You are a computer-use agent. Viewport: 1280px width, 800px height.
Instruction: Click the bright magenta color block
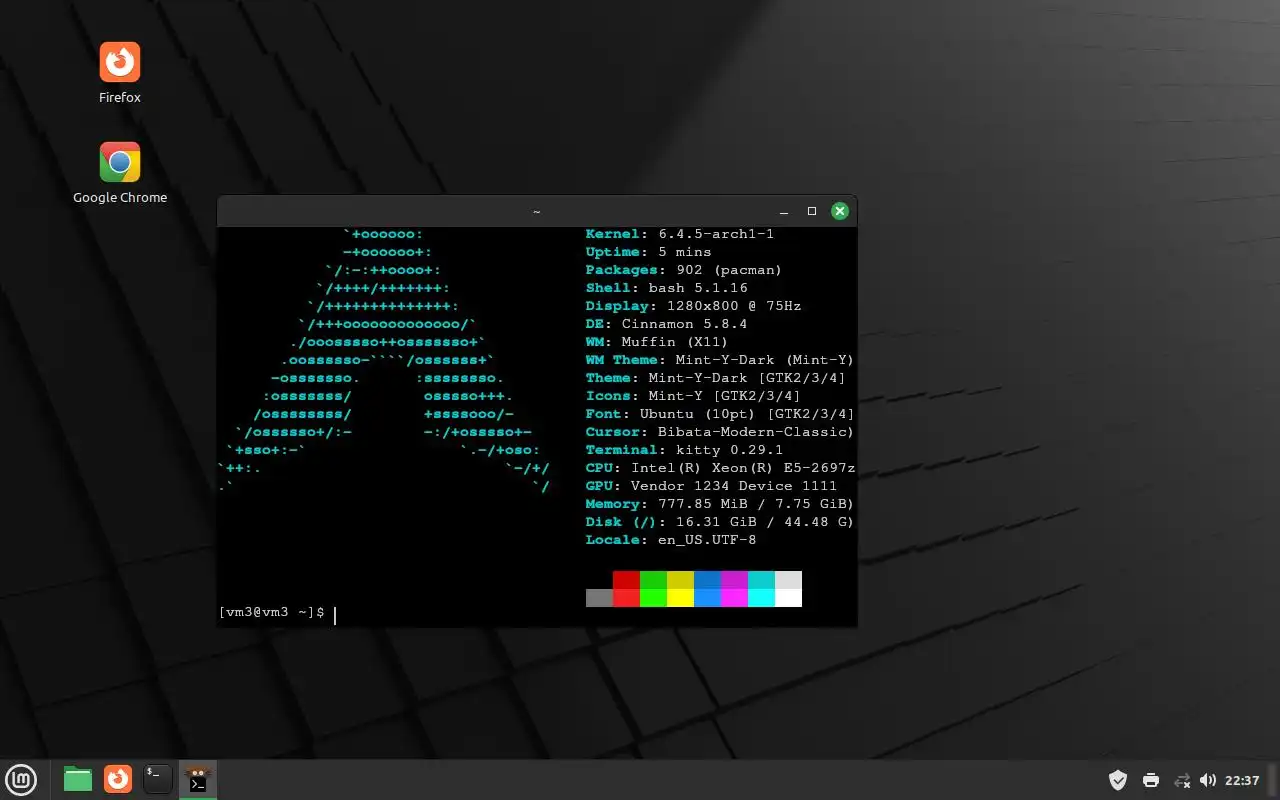[734, 597]
